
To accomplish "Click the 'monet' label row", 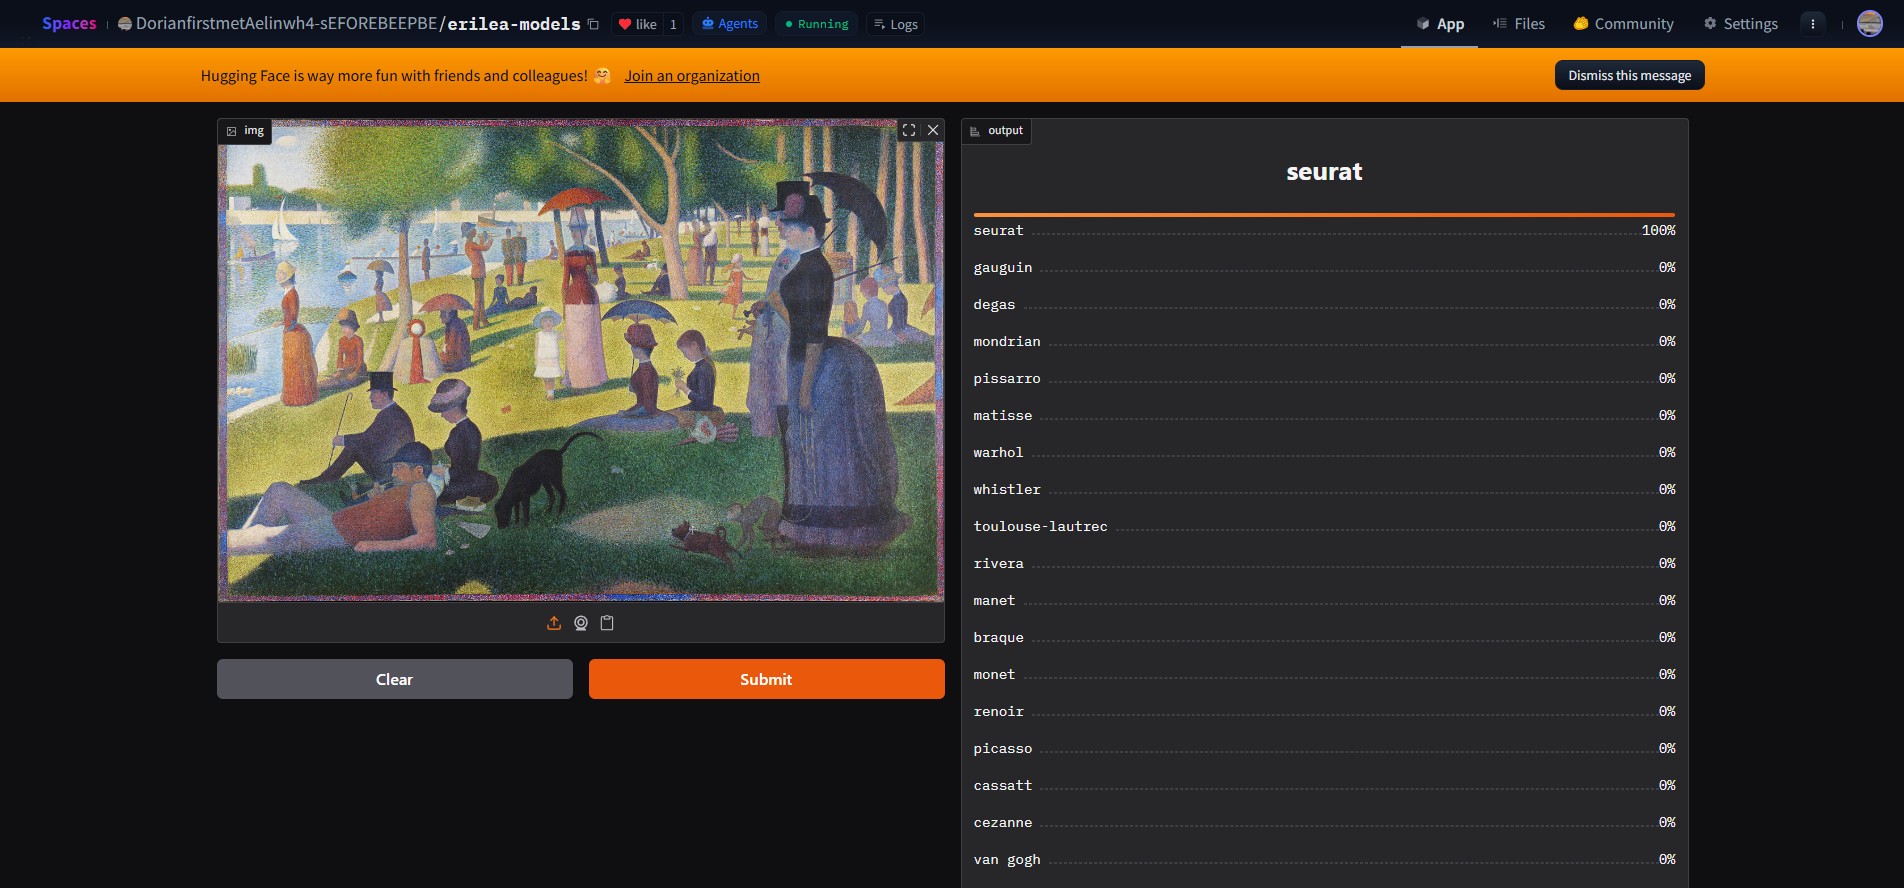I will coord(1324,675).
